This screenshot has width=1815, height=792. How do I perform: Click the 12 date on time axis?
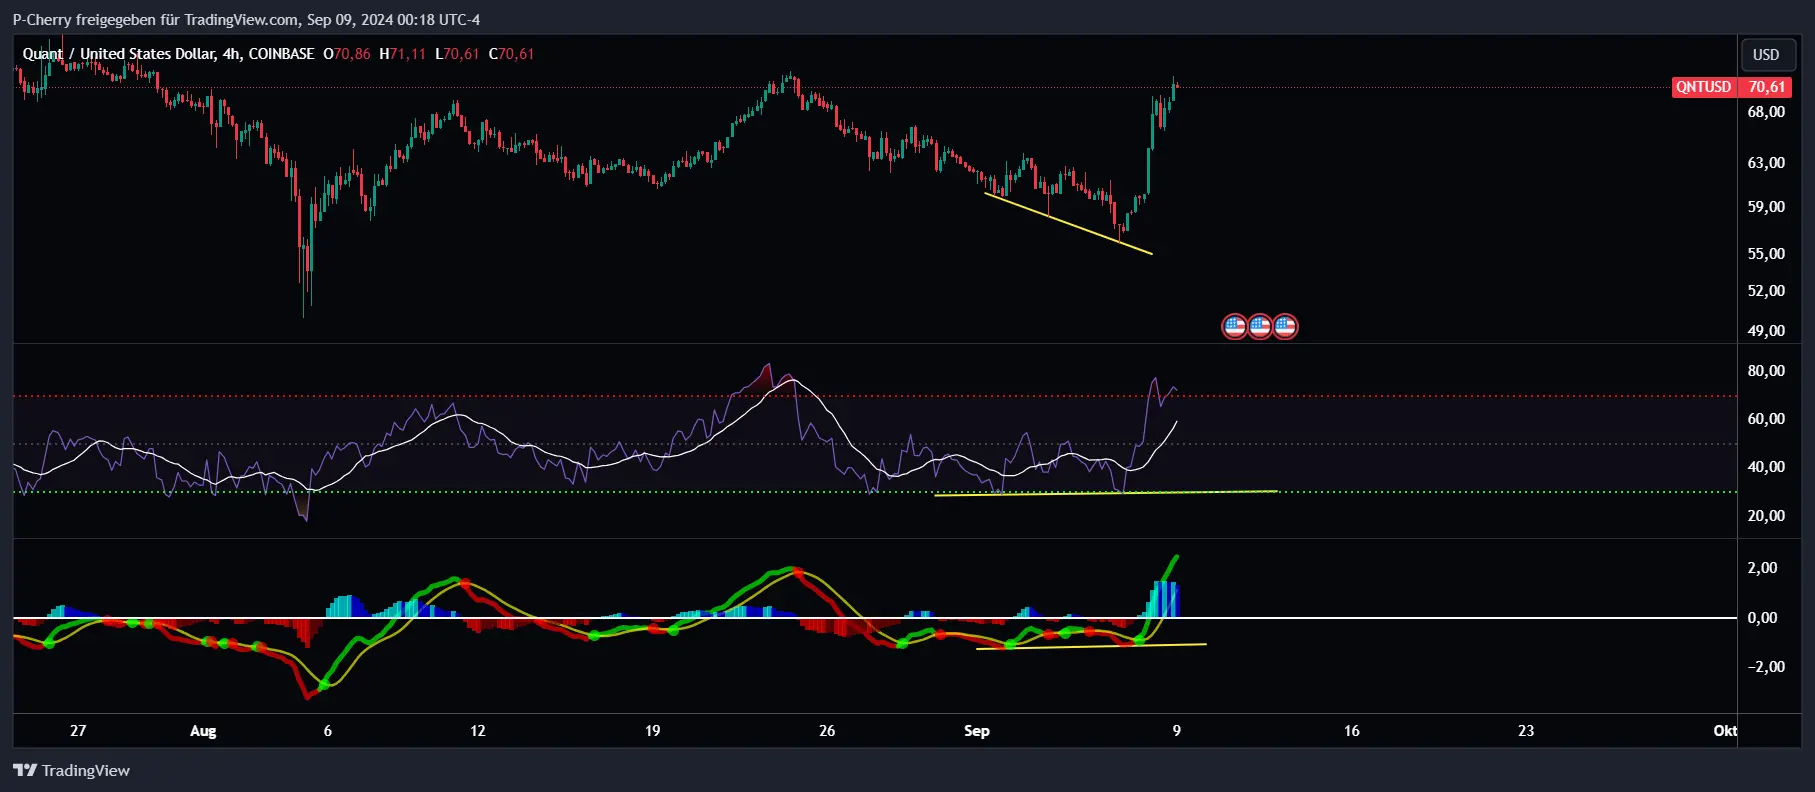pos(478,731)
